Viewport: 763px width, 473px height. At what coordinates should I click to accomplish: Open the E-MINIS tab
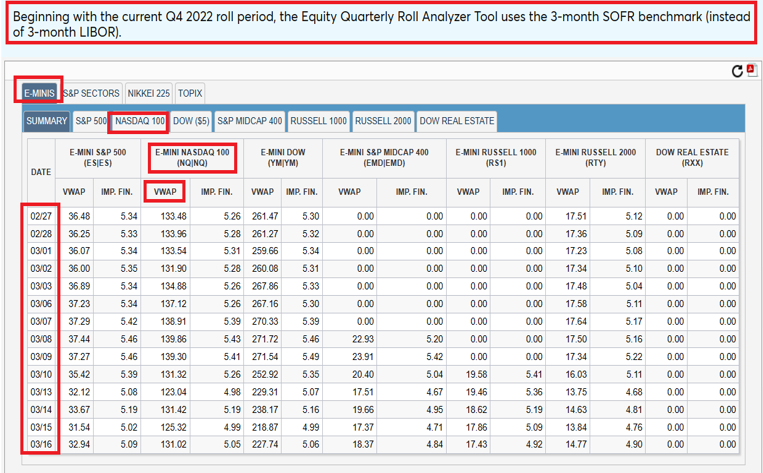(39, 93)
